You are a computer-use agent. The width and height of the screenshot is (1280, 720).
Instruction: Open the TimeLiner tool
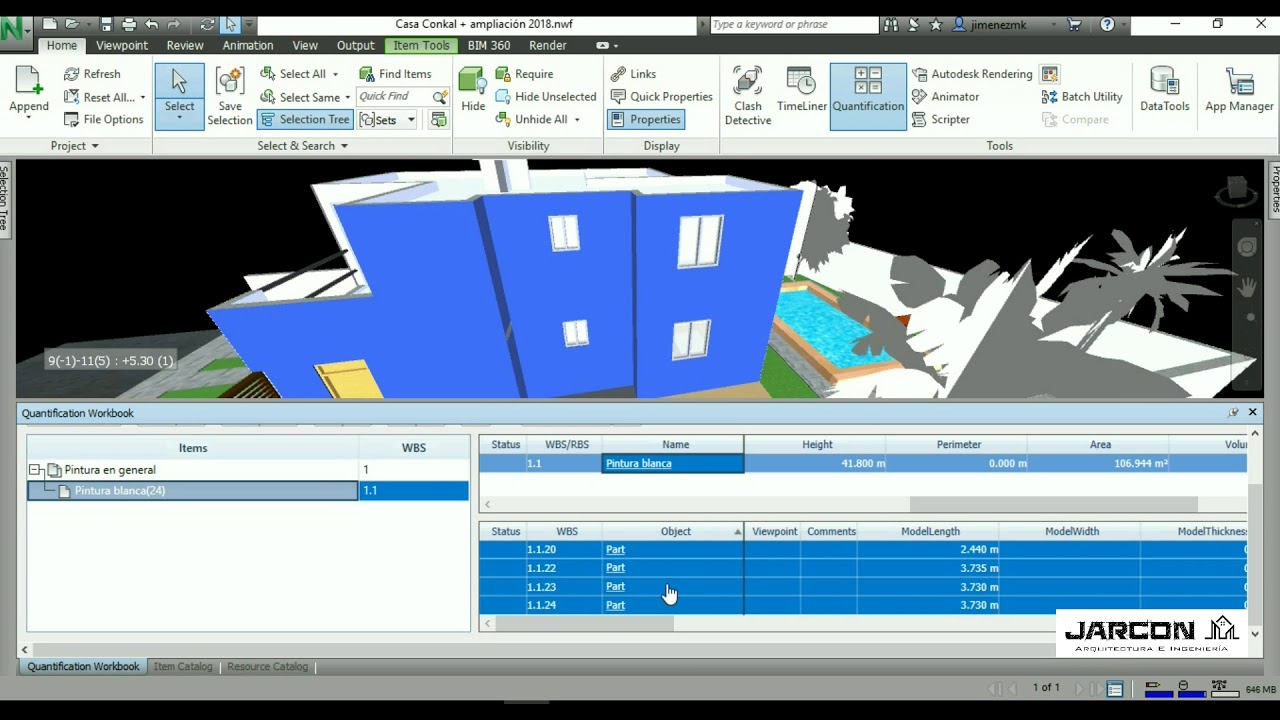pos(802,89)
